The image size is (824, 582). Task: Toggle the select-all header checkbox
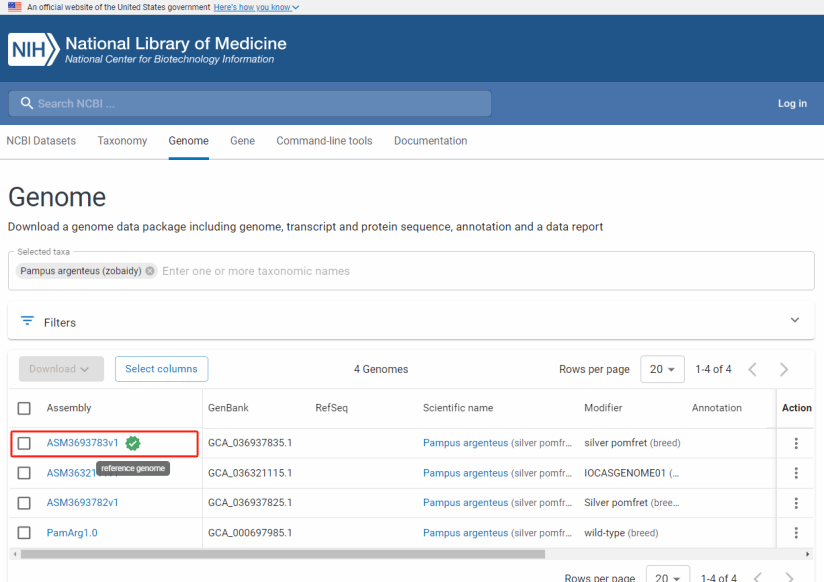click(24, 408)
